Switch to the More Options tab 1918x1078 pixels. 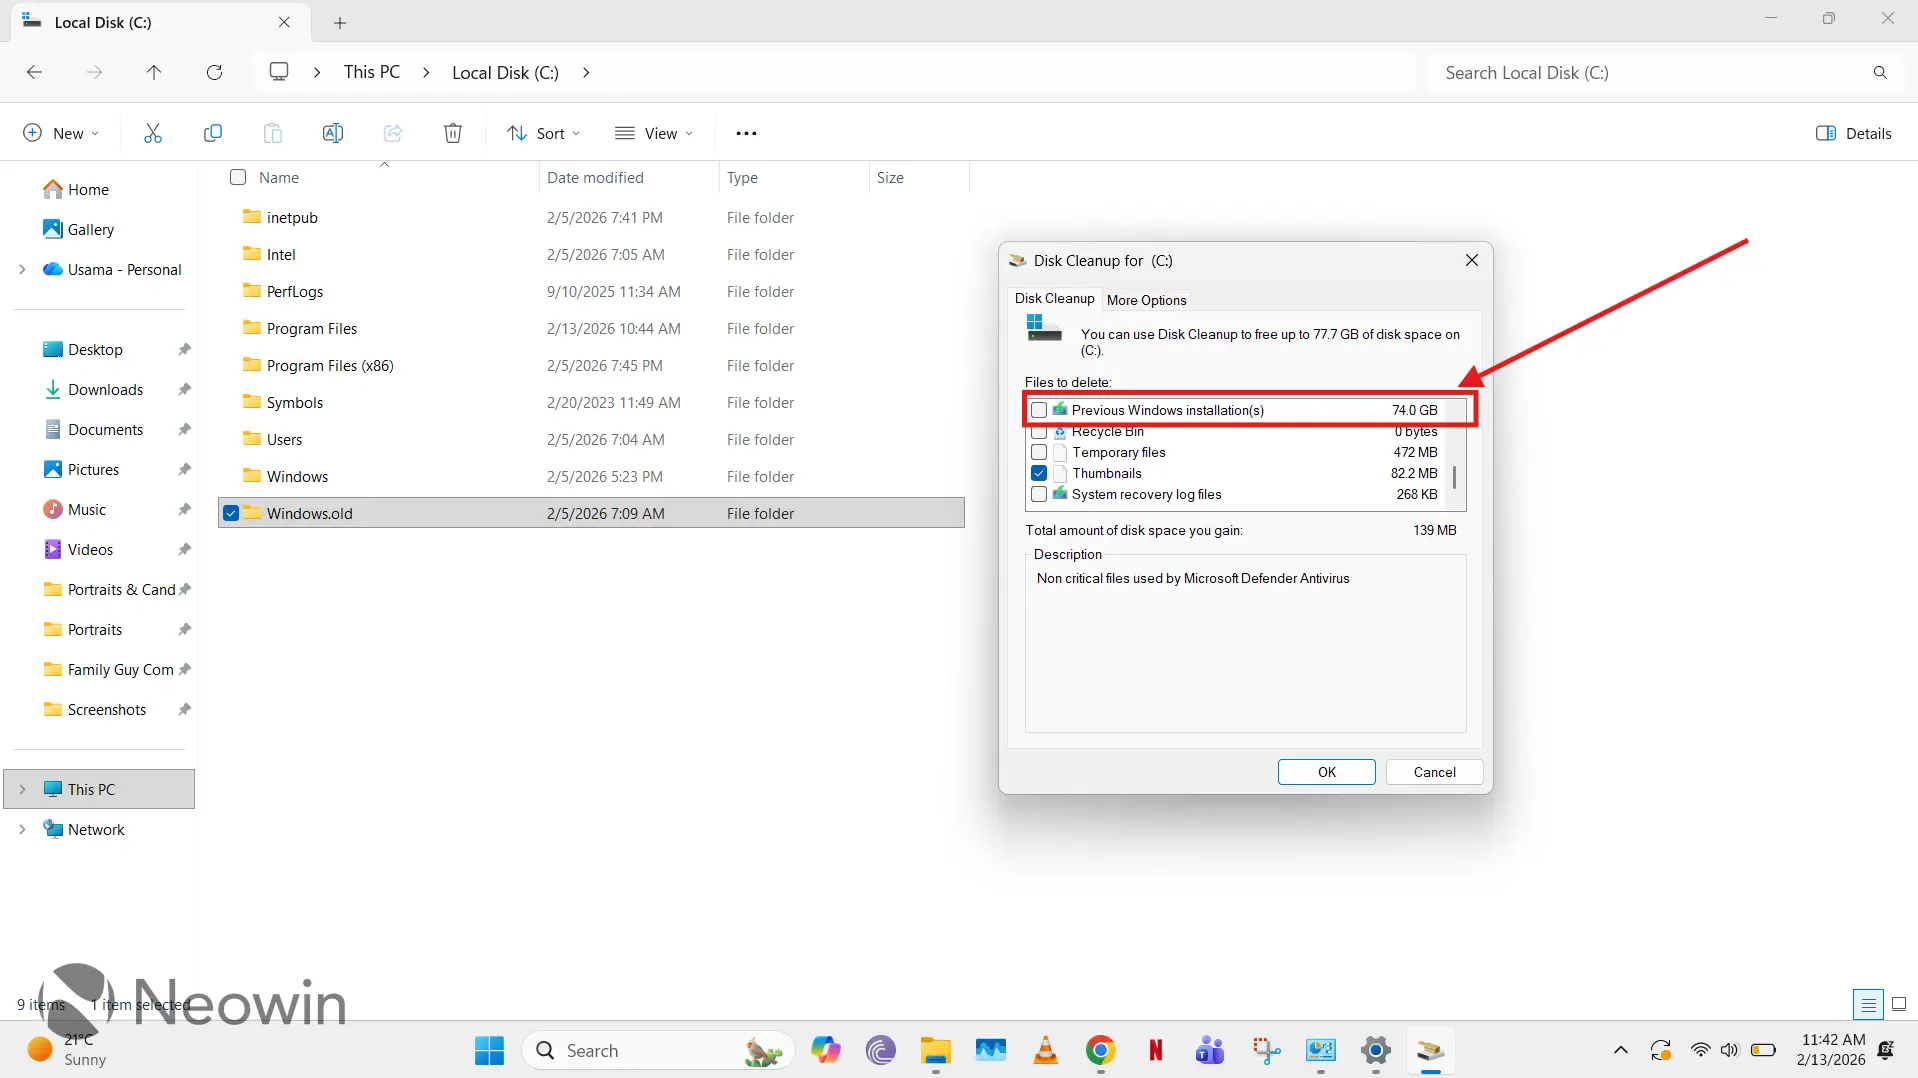coord(1146,300)
